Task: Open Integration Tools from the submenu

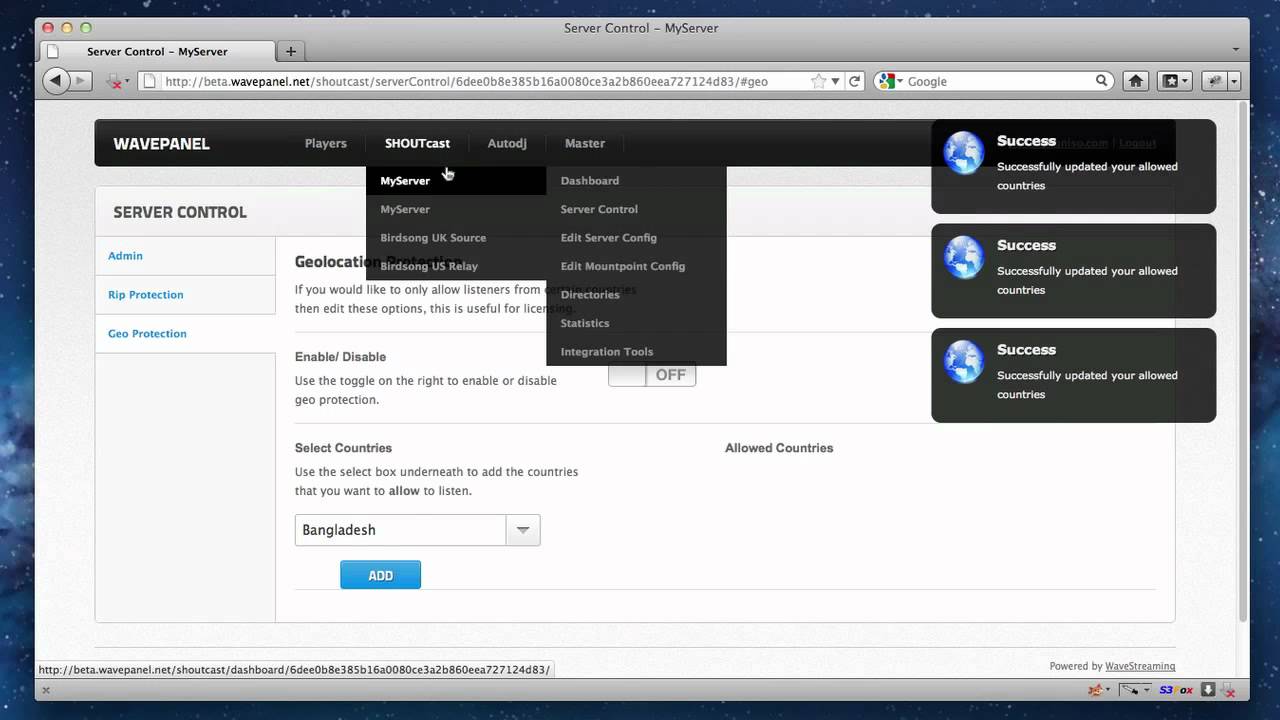Action: 636,351
